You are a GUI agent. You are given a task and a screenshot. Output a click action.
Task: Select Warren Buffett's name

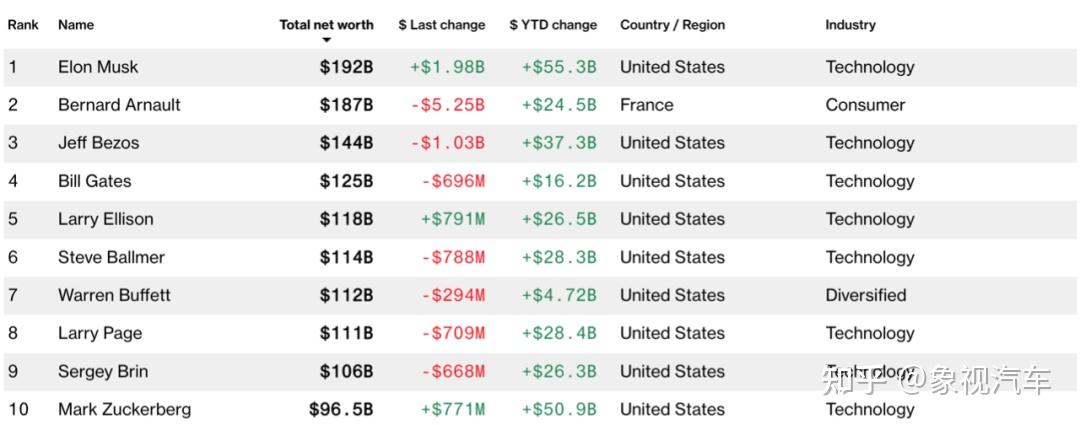(114, 295)
